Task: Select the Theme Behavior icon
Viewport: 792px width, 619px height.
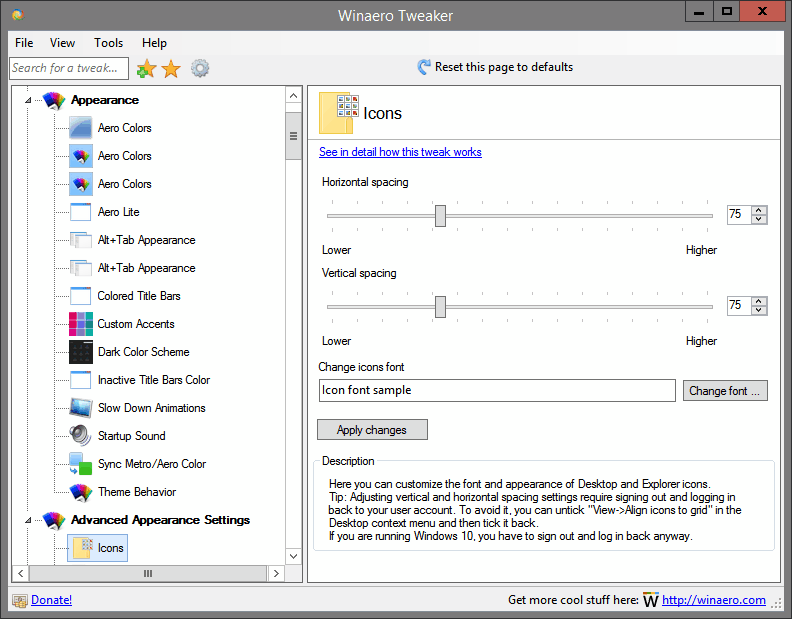Action: (81, 492)
